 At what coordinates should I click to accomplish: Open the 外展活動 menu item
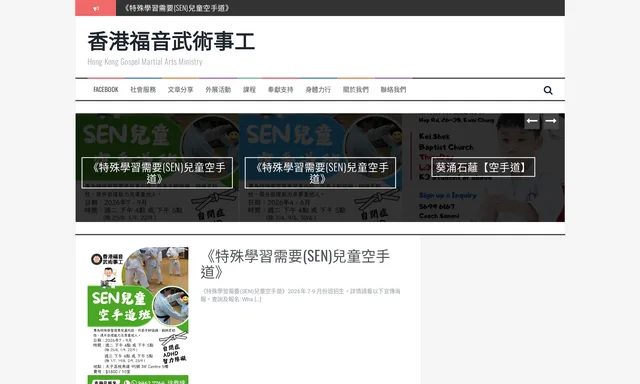(218, 89)
